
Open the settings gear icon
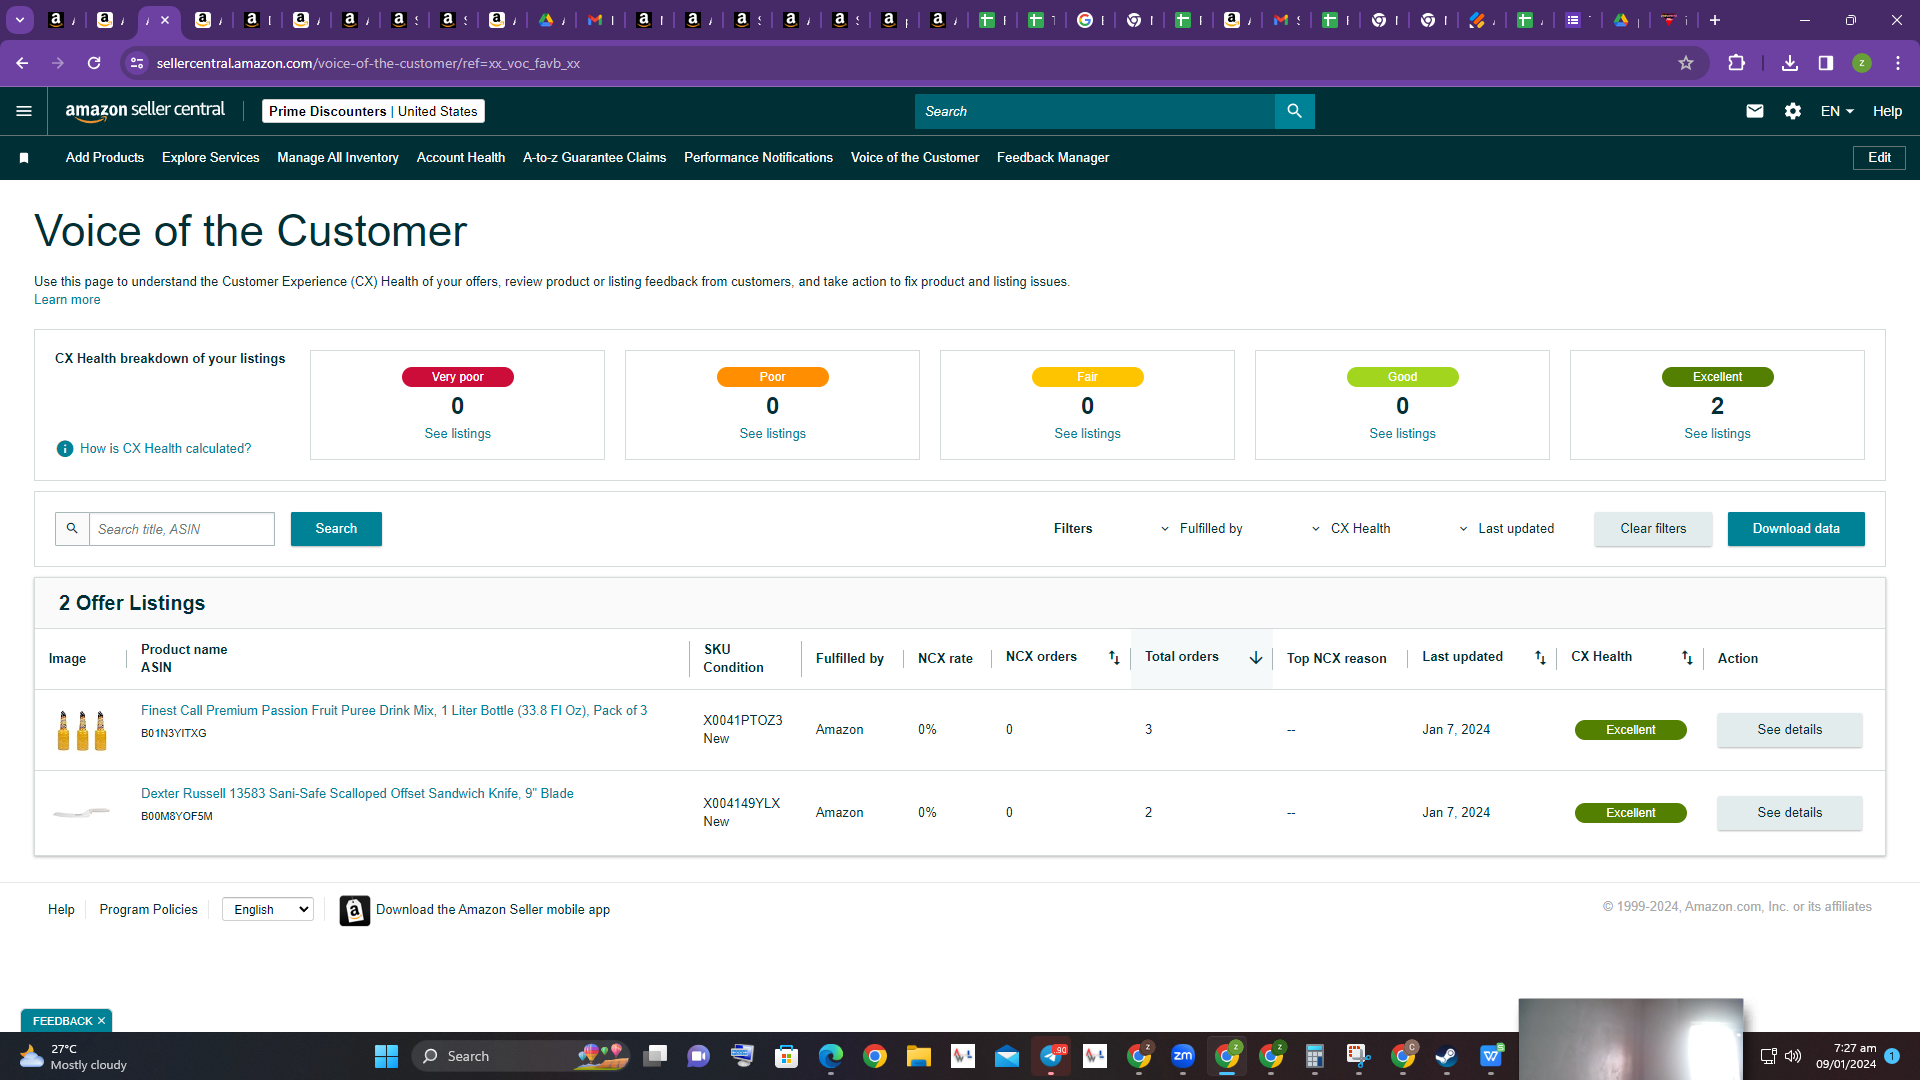1793,111
